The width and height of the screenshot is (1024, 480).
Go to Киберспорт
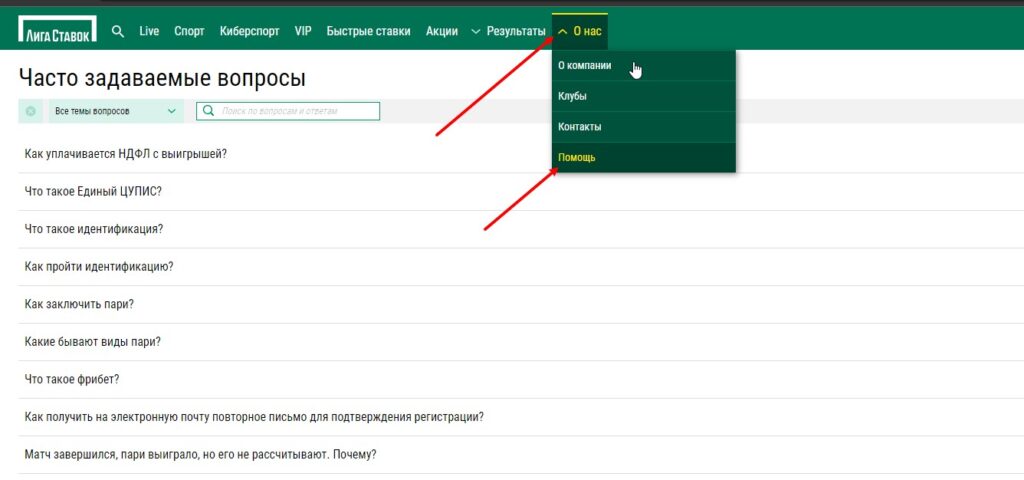pyautogui.click(x=249, y=31)
